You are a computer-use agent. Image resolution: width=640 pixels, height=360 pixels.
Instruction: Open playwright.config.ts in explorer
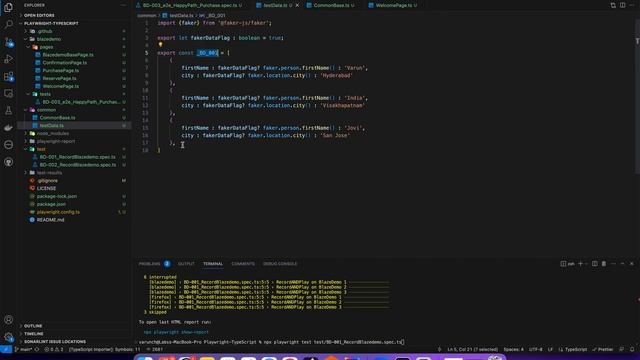click(58, 212)
